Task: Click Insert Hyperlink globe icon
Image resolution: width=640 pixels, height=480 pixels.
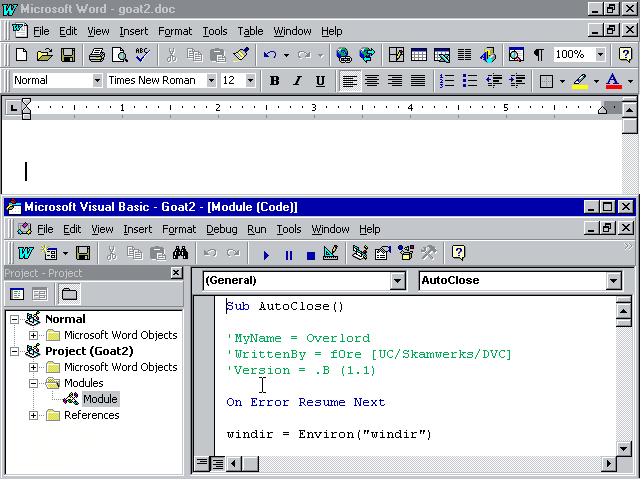Action: 344,55
